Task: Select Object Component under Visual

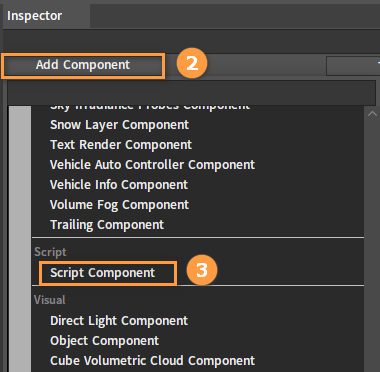Action: coord(105,341)
